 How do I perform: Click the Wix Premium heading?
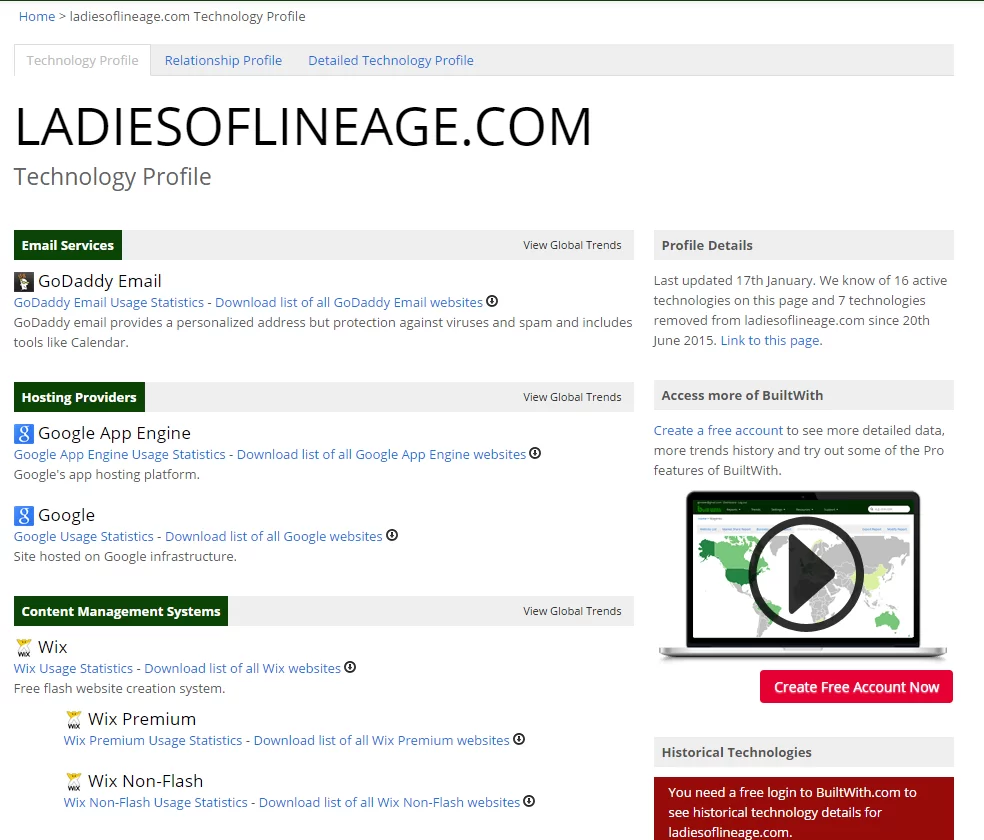point(142,719)
